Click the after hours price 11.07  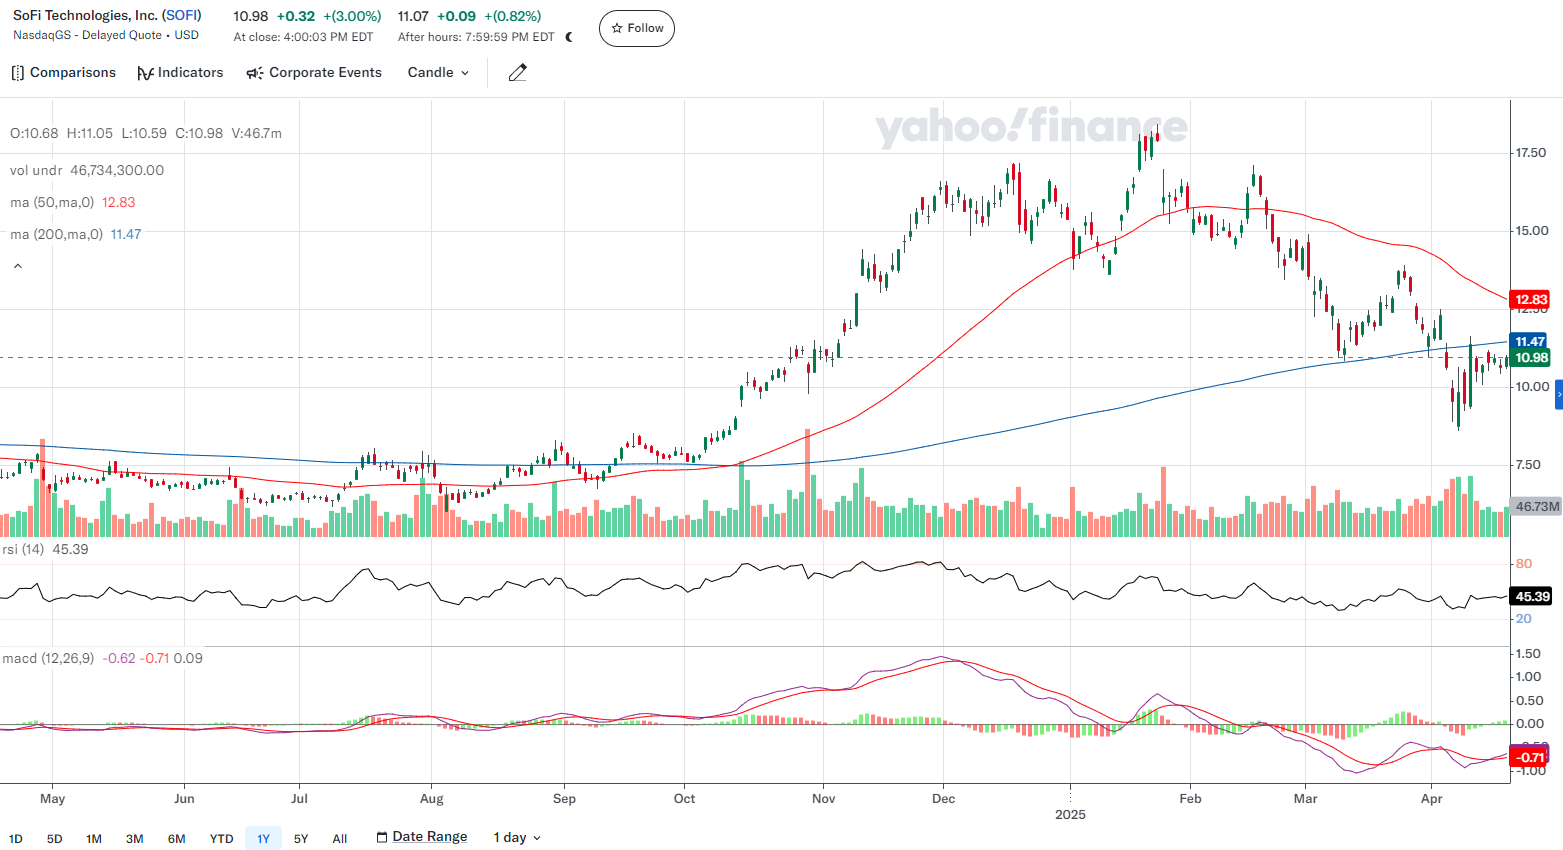[x=413, y=16]
